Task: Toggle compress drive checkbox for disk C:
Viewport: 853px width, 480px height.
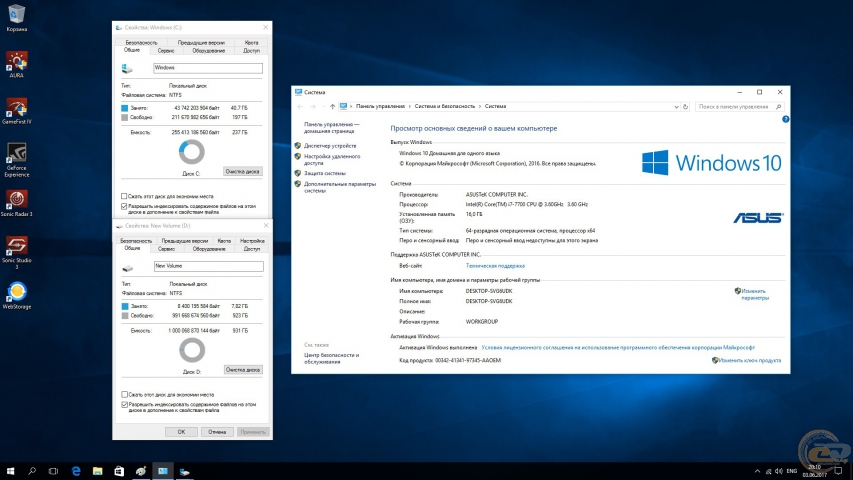Action: pos(124,196)
